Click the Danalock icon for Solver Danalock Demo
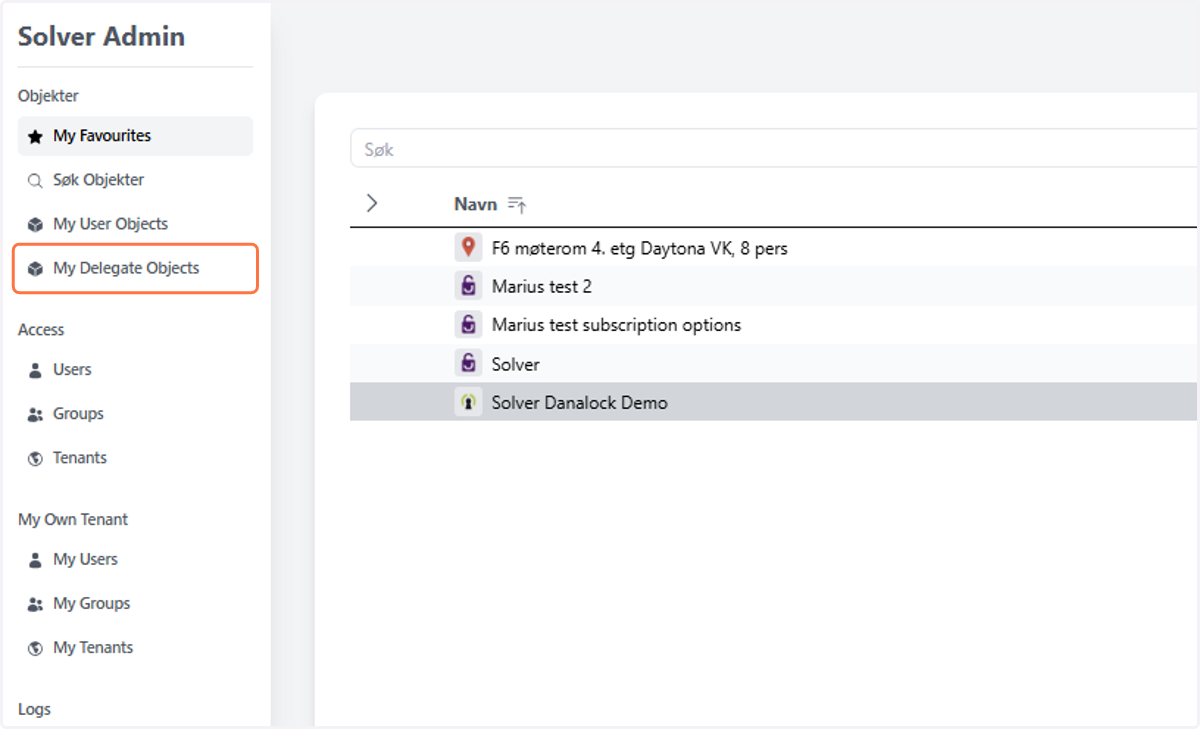Image resolution: width=1200 pixels, height=729 pixels. click(468, 403)
